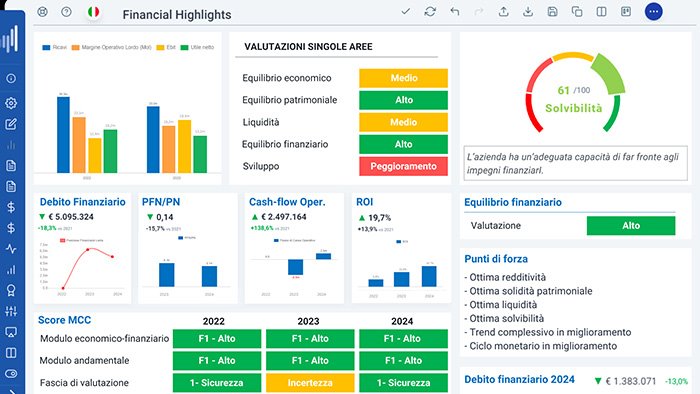Toggle Utile netto series in legend
The width and height of the screenshot is (700, 394).
pyautogui.click(x=197, y=47)
